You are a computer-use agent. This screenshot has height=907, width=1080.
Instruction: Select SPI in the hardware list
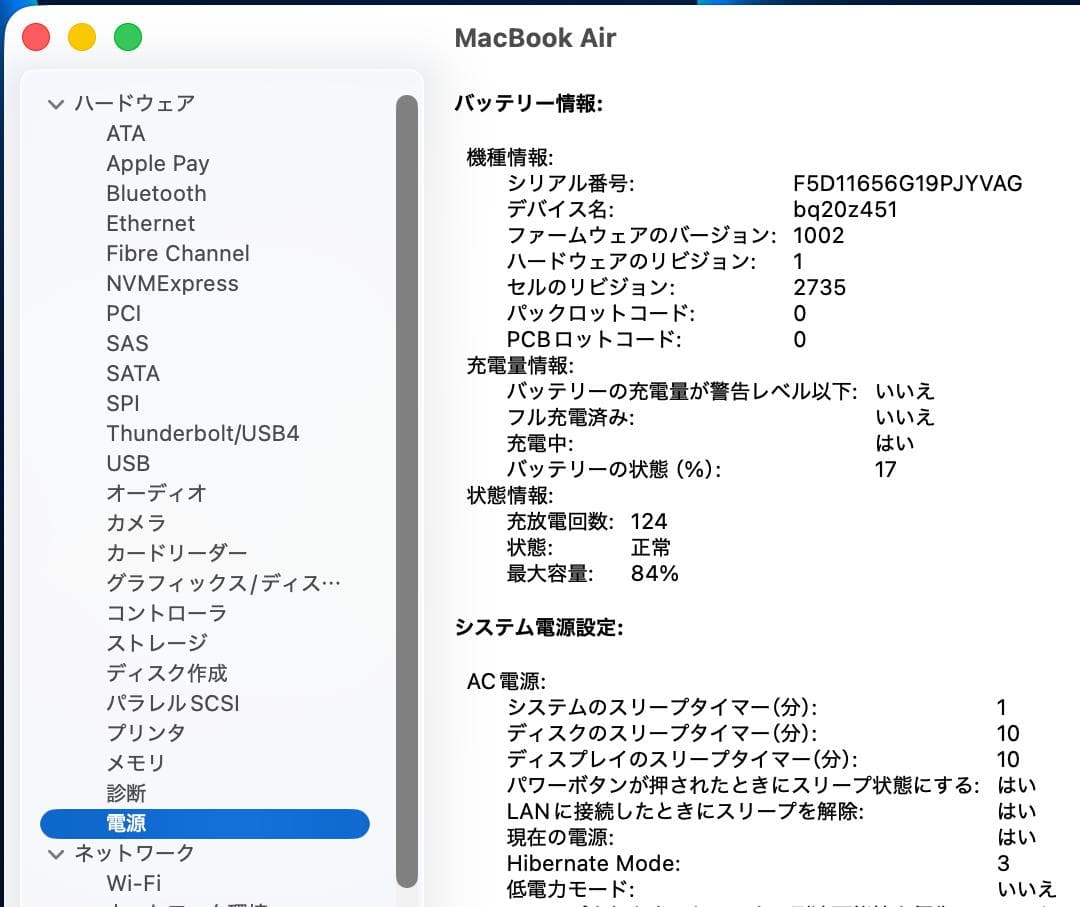coord(123,403)
